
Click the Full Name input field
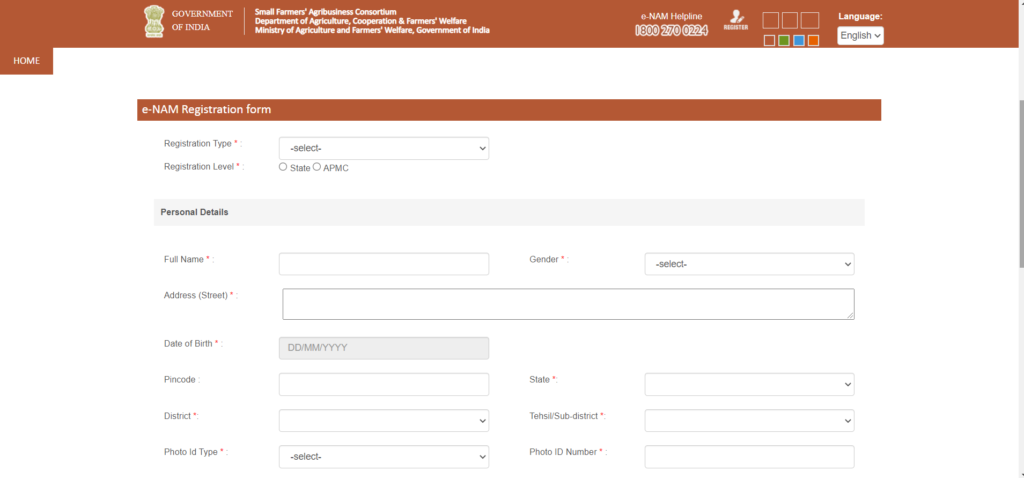point(383,264)
